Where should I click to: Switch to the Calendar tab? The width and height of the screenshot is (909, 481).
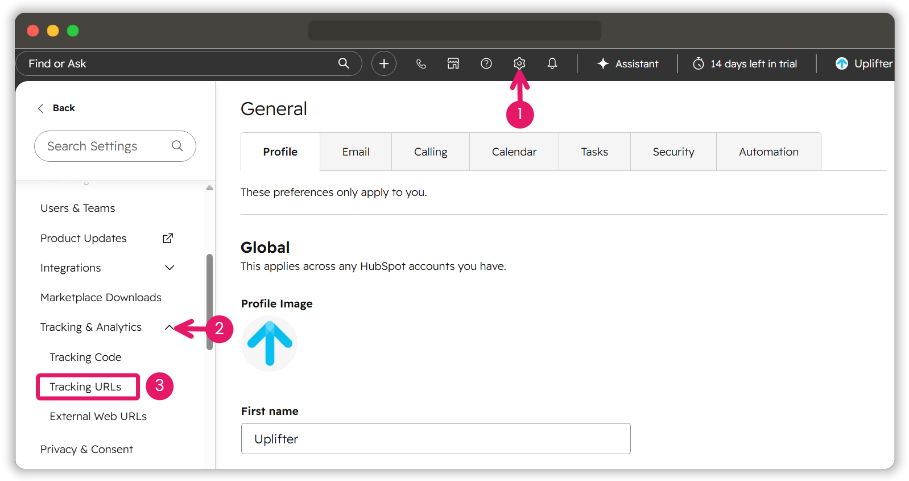point(514,152)
